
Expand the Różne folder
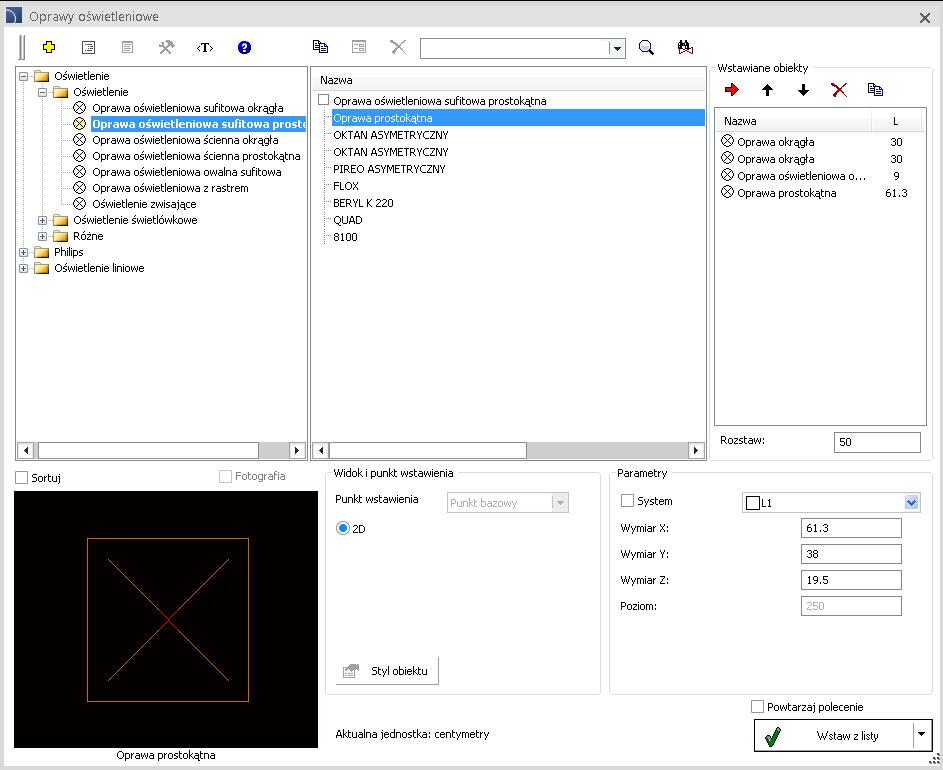coord(42,236)
